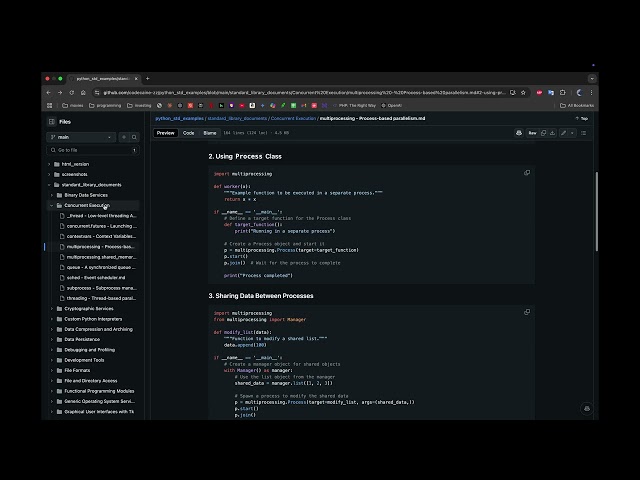Image resolution: width=640 pixels, height=480 pixels.
Task: Open threading - Thread-based parallelism file
Action: pyautogui.click(x=98, y=298)
